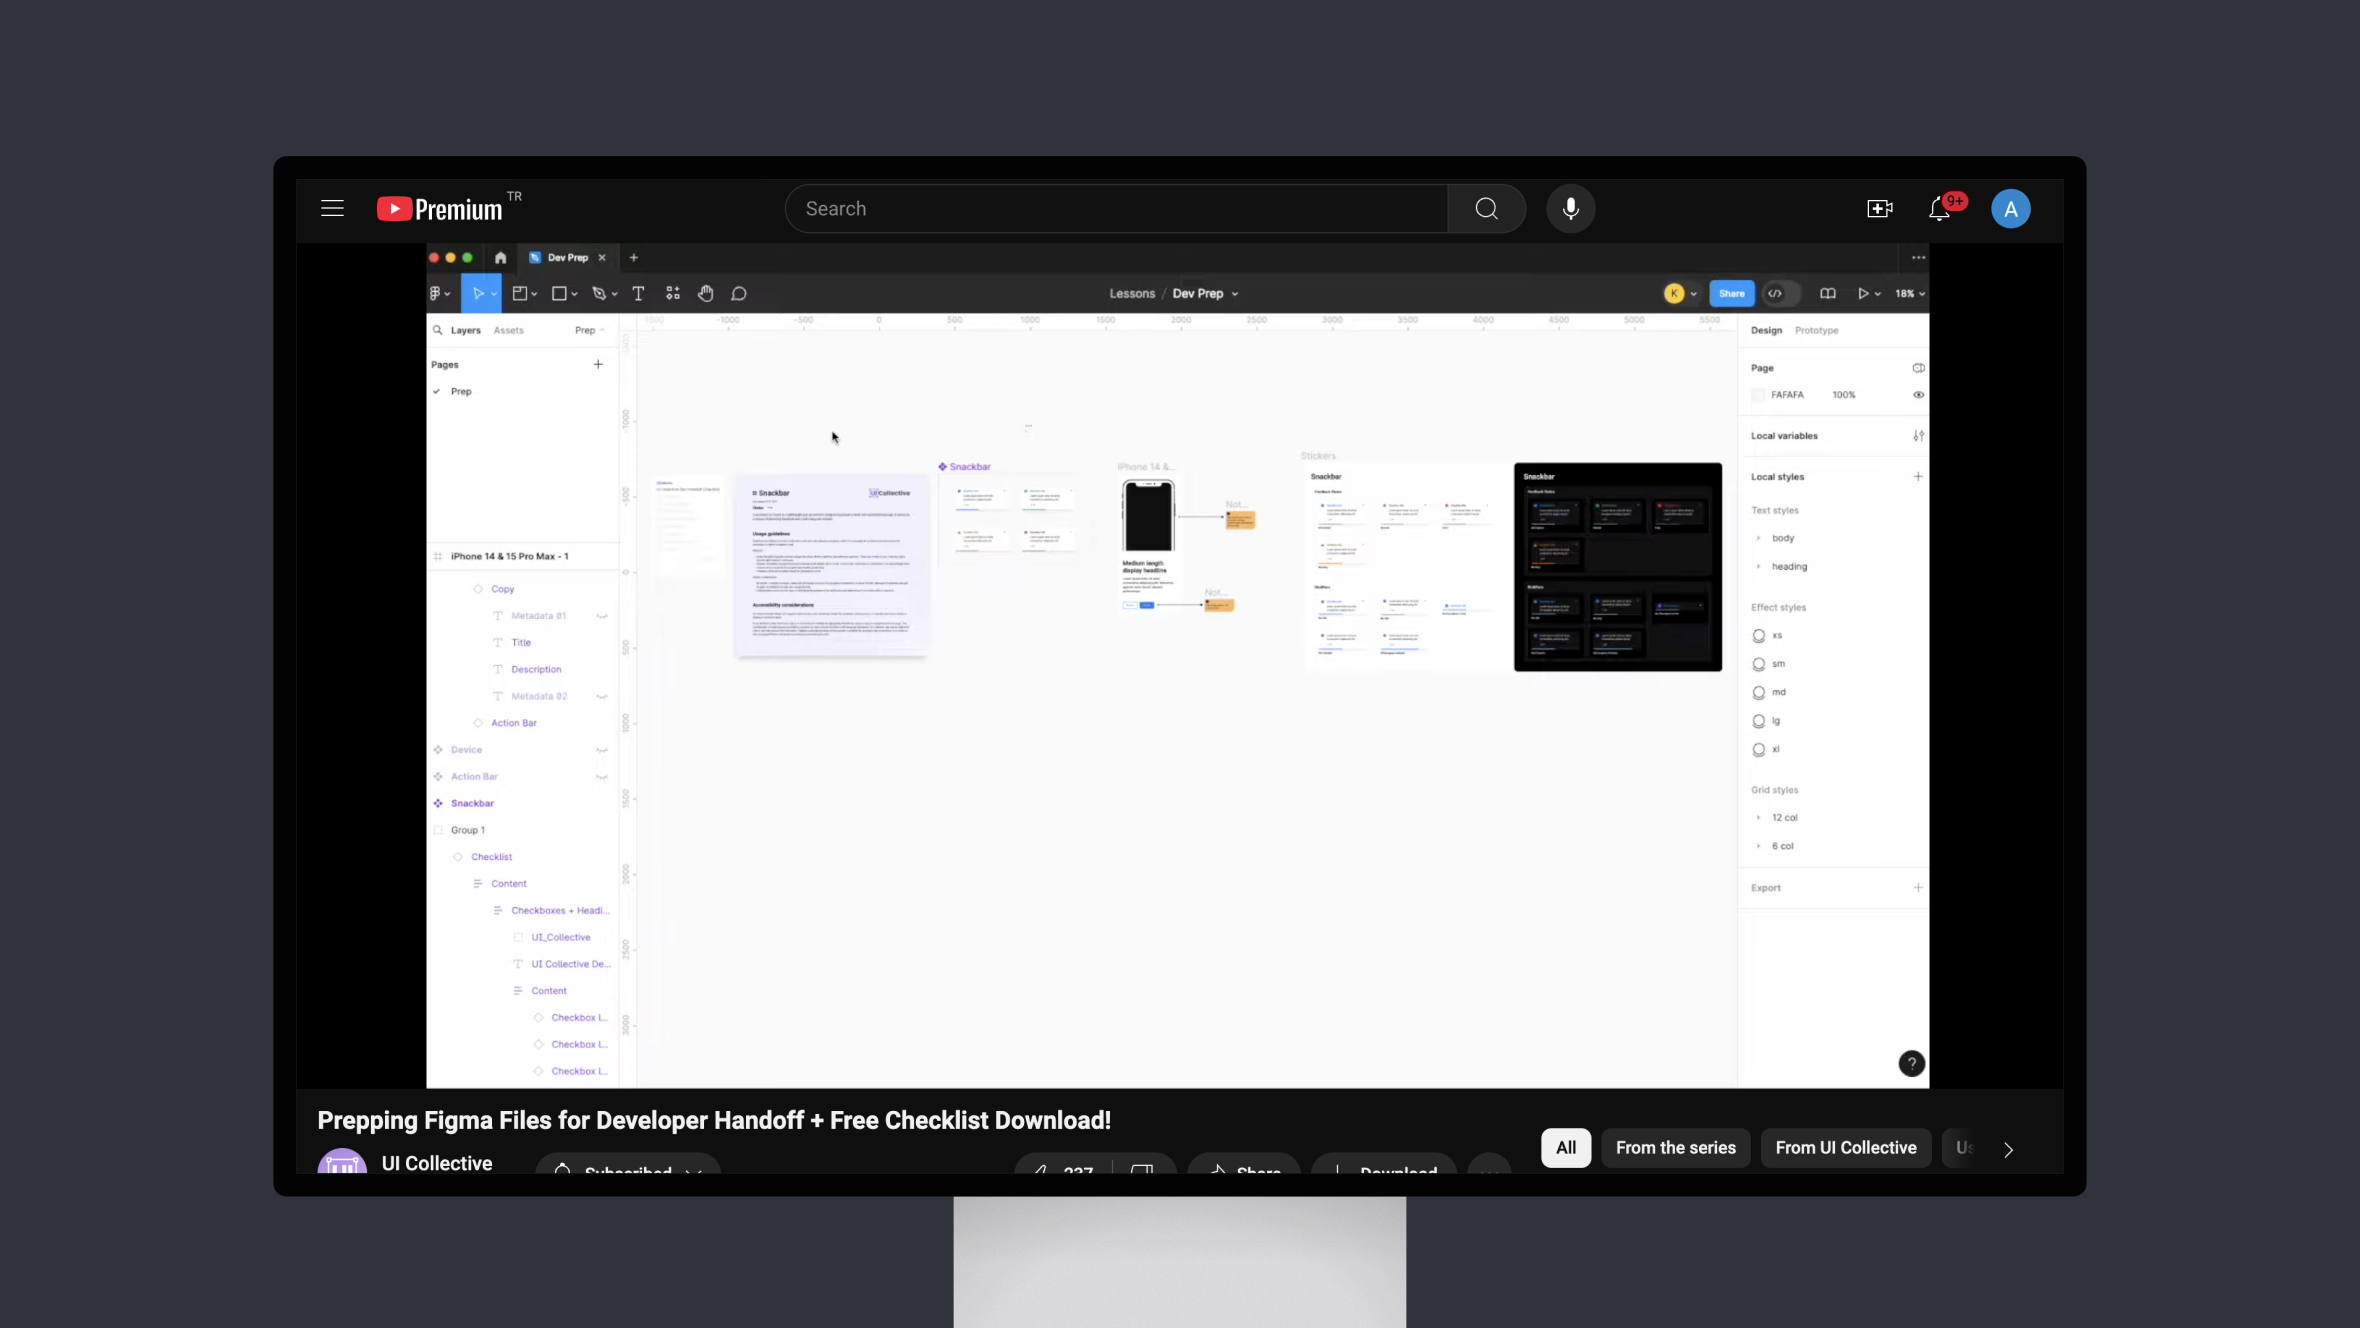
Task: Open the Prep page dropdown in the Layers panel header
Action: click(x=589, y=330)
